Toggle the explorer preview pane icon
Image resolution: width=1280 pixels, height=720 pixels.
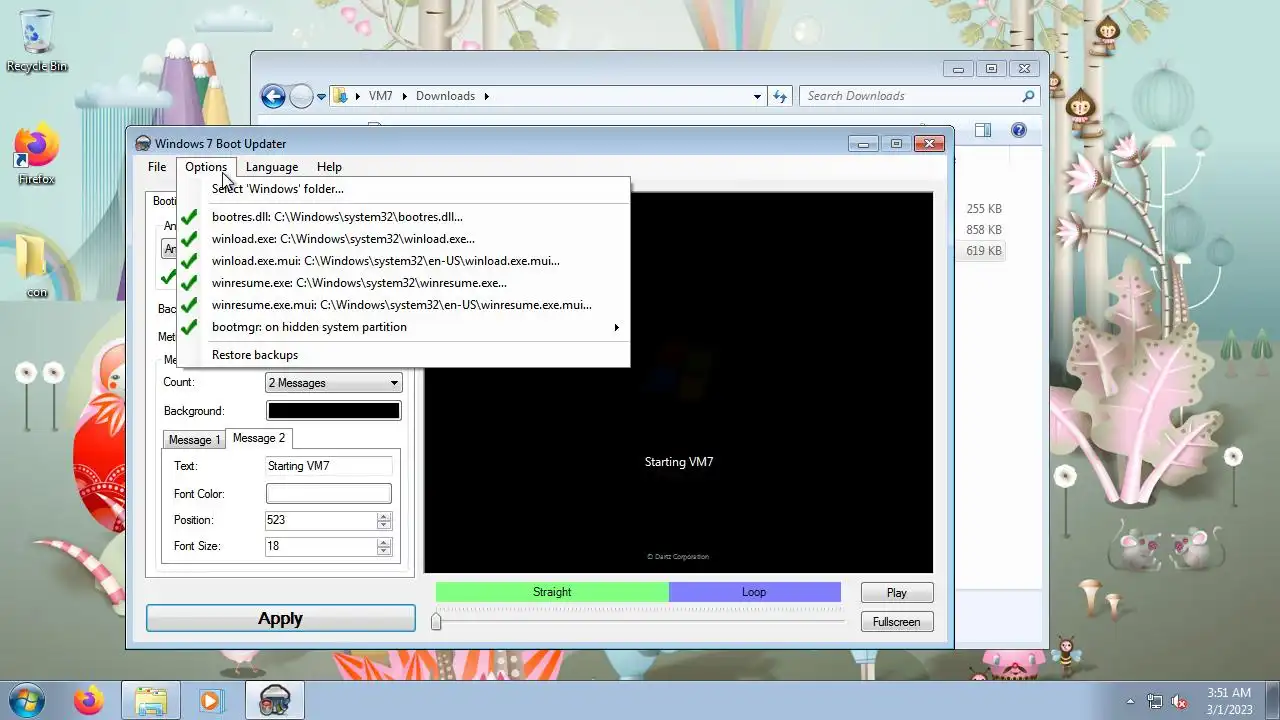[983, 130]
